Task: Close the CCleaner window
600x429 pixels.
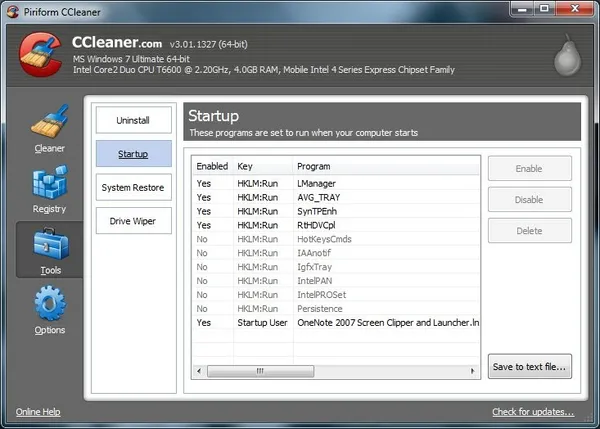Action: (x=575, y=9)
